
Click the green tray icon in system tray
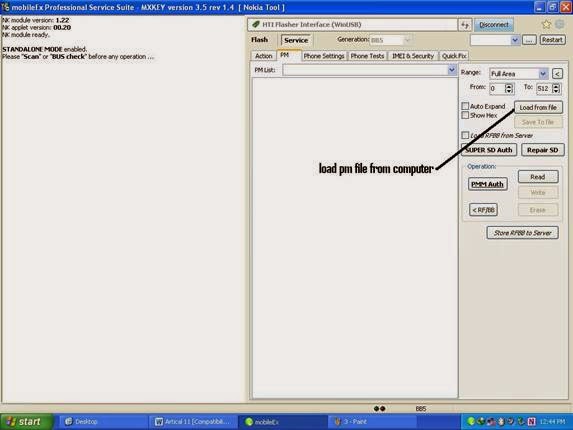pyautogui.click(x=471, y=422)
